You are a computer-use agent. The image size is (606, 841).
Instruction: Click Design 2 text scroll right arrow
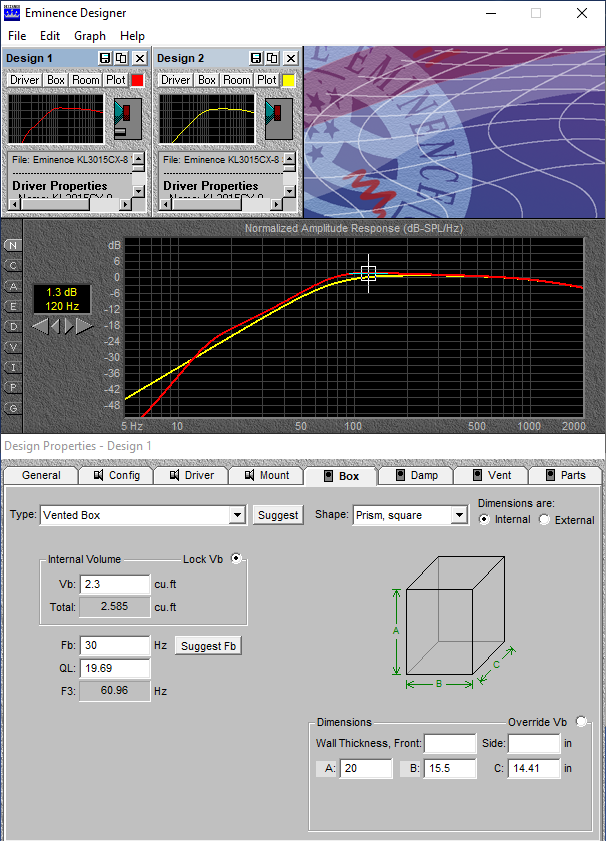[x=276, y=204]
